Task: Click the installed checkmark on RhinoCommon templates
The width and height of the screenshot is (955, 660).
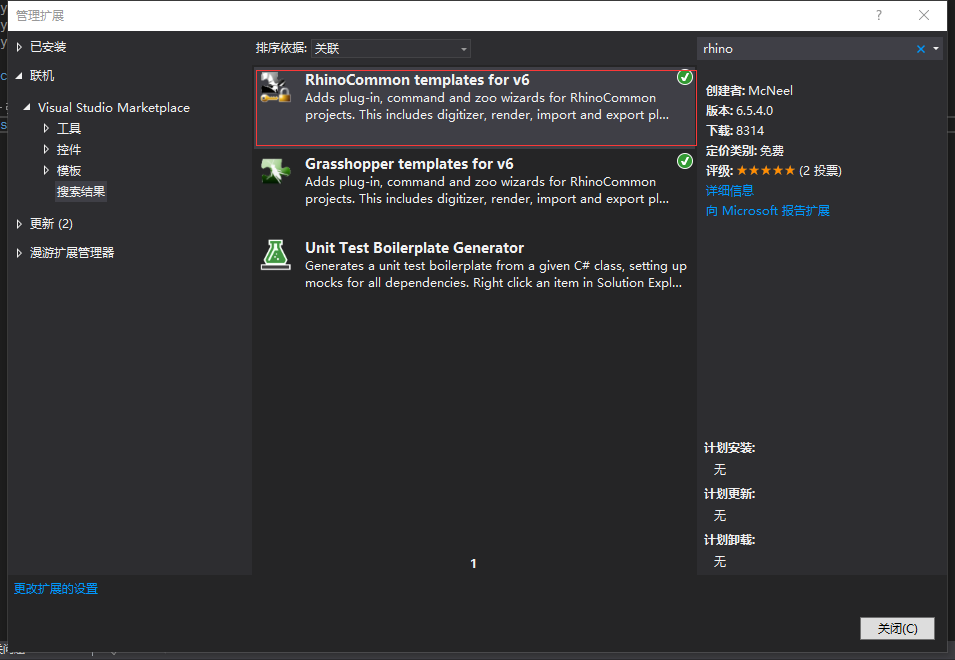Action: click(685, 77)
